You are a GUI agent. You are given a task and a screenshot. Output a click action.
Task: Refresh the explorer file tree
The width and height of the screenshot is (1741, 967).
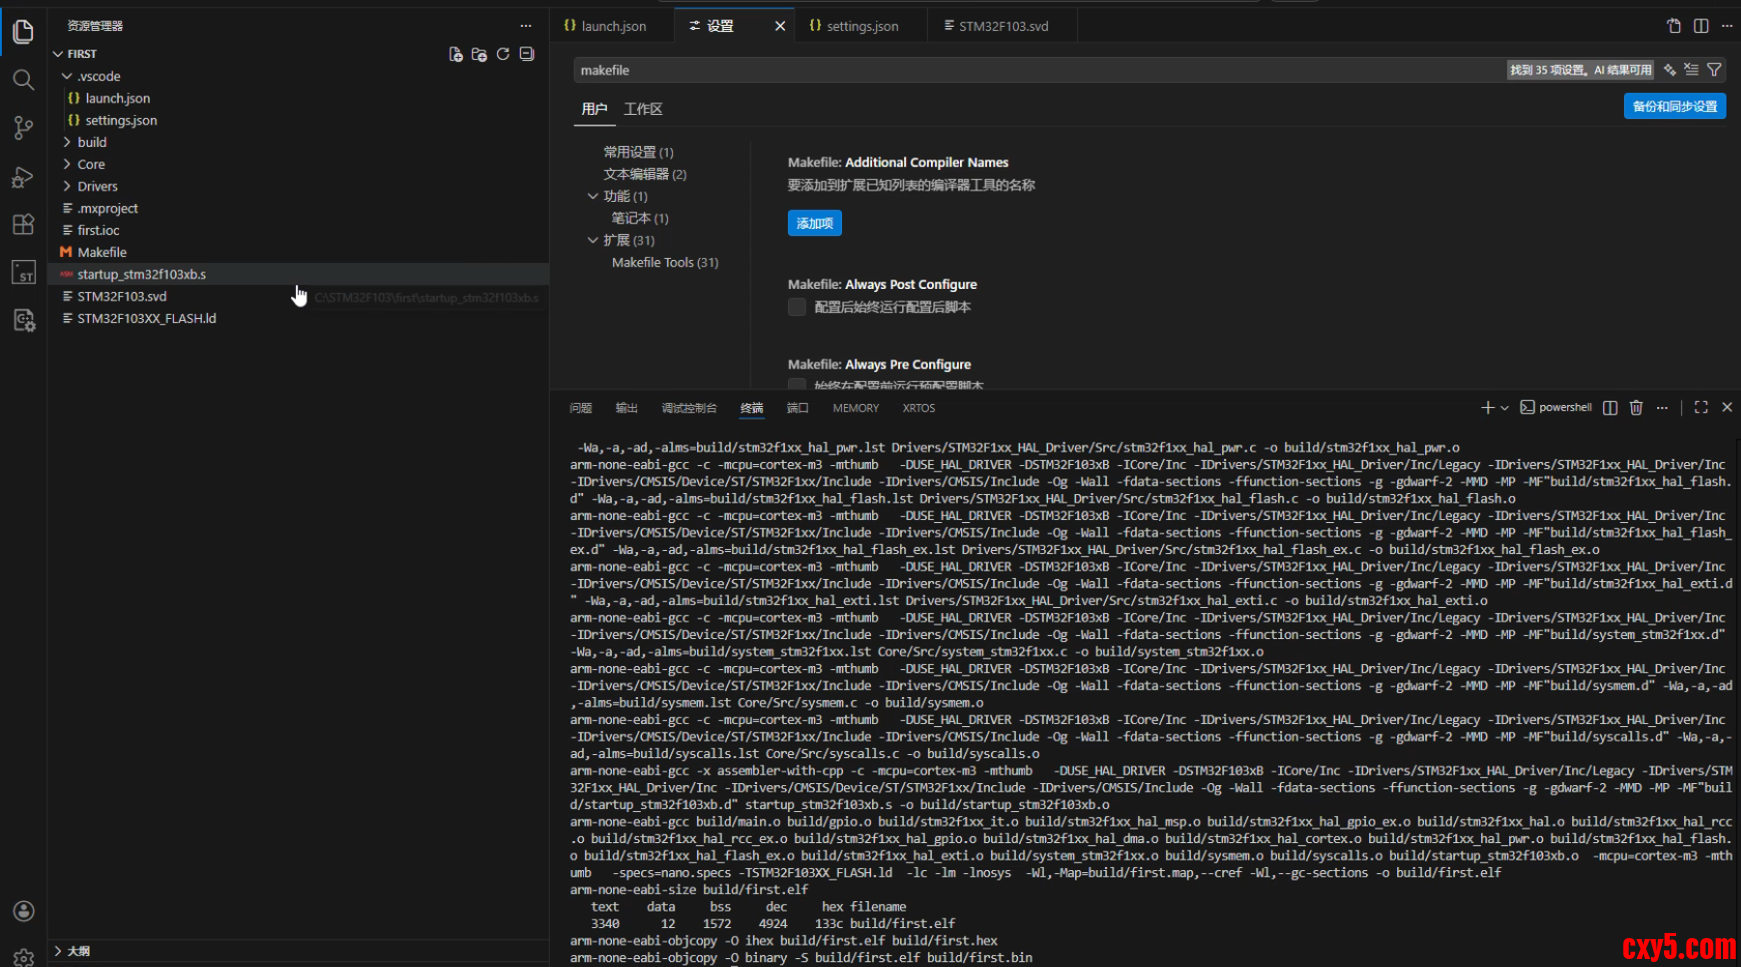503,54
